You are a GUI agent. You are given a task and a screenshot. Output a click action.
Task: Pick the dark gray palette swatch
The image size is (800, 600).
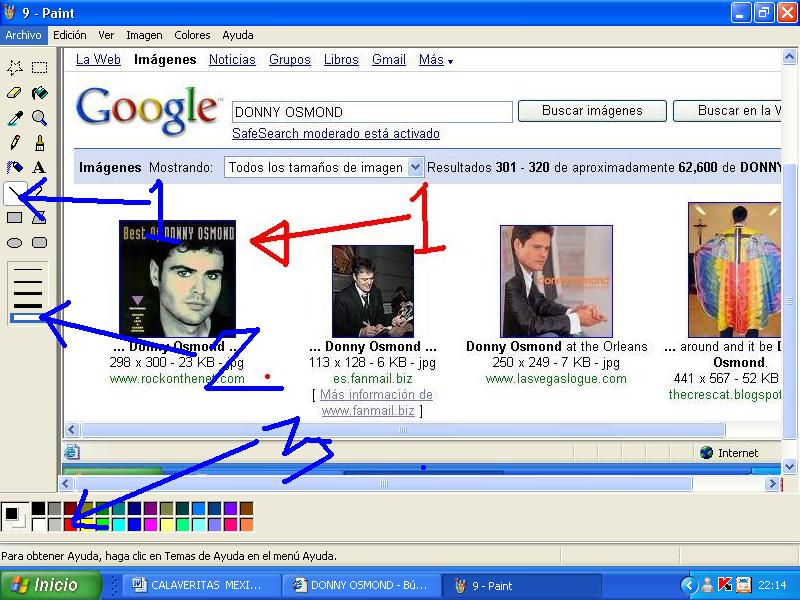(55, 508)
